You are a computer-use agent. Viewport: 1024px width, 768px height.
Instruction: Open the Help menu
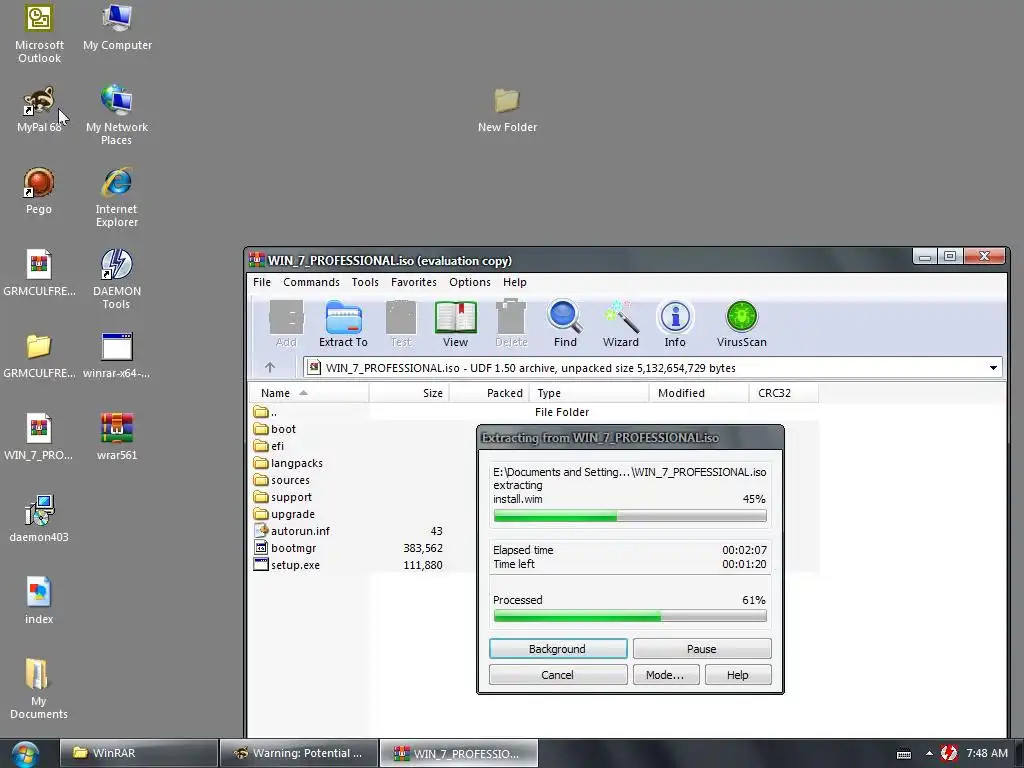pyautogui.click(x=515, y=282)
